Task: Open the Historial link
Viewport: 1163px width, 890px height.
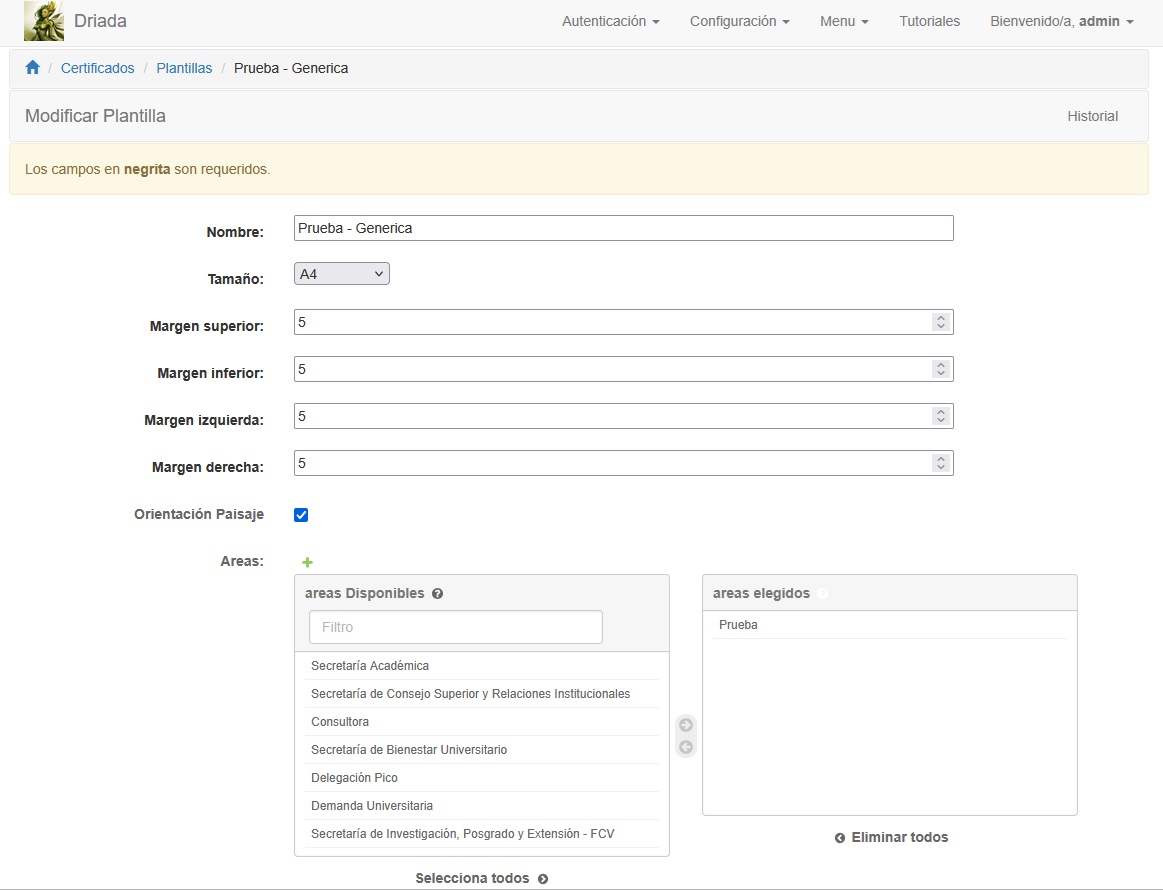Action: coord(1092,116)
